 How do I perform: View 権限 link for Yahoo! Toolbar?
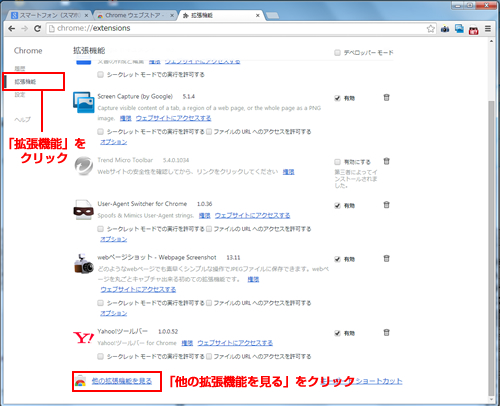[x=187, y=343]
